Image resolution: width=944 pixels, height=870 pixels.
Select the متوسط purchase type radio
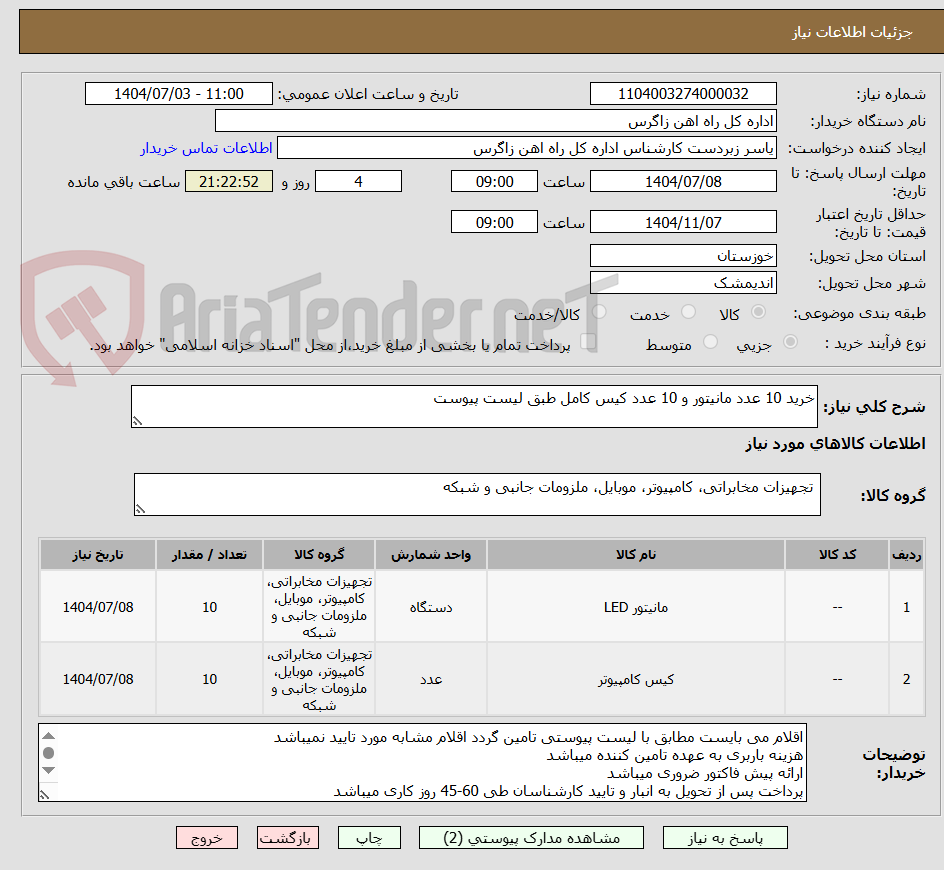[710, 342]
